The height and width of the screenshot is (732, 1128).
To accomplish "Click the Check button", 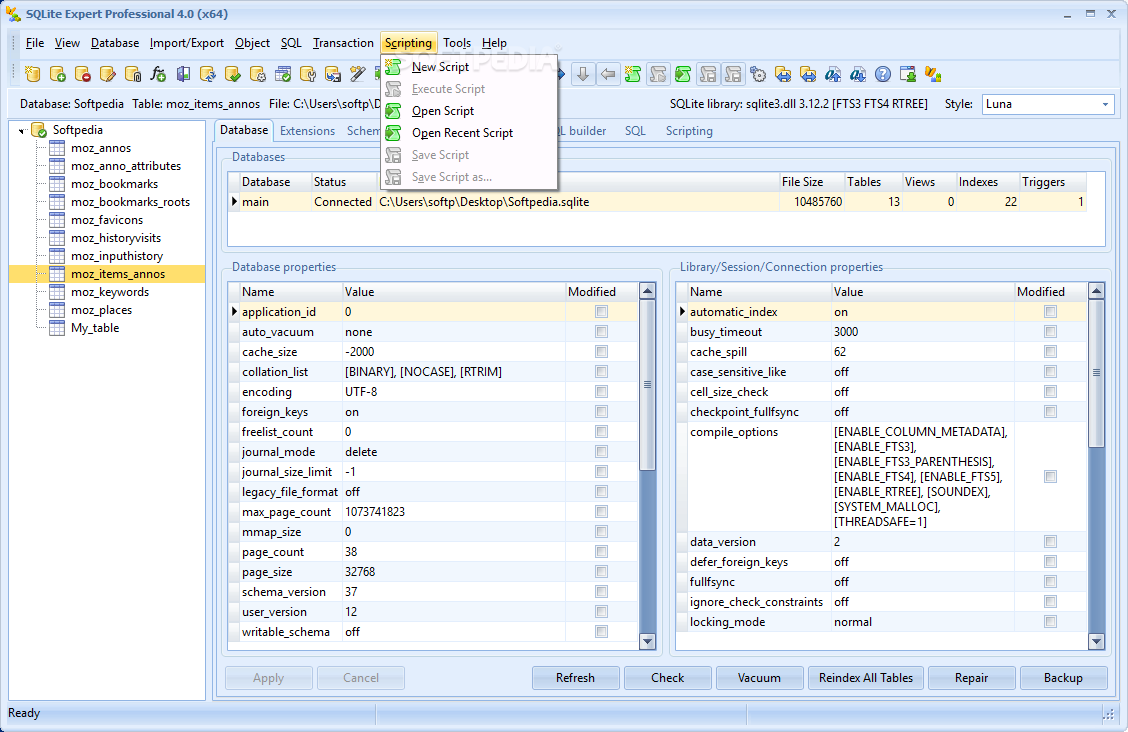I will (x=668, y=678).
